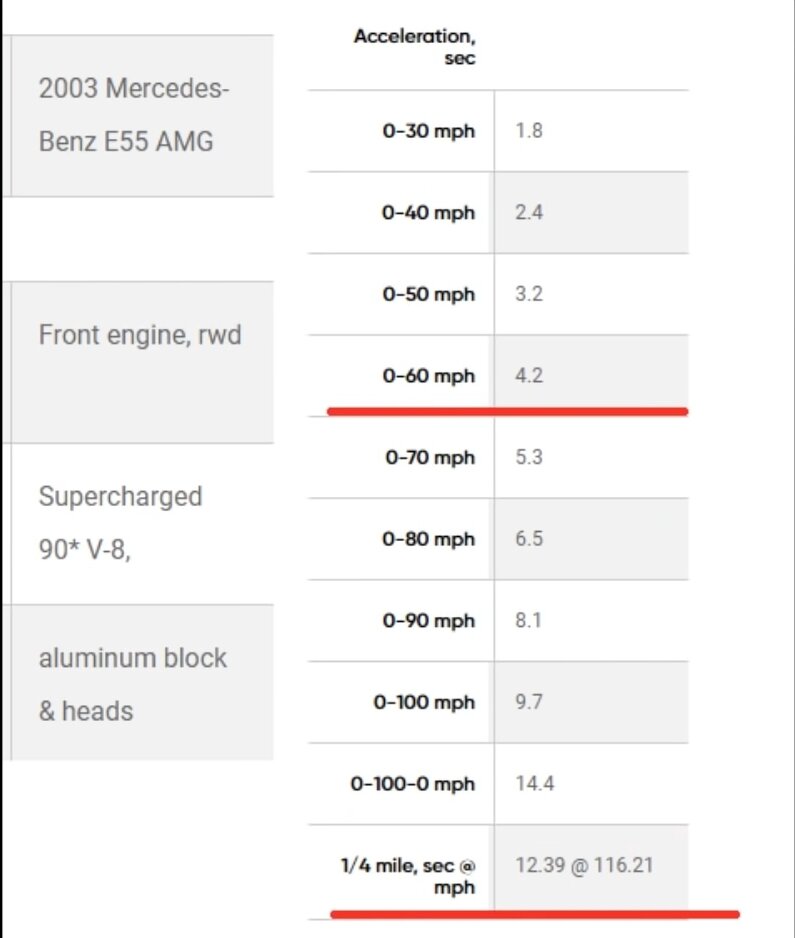
Task: Click the 0–100–0 mph row label
Action: pyautogui.click(x=412, y=784)
